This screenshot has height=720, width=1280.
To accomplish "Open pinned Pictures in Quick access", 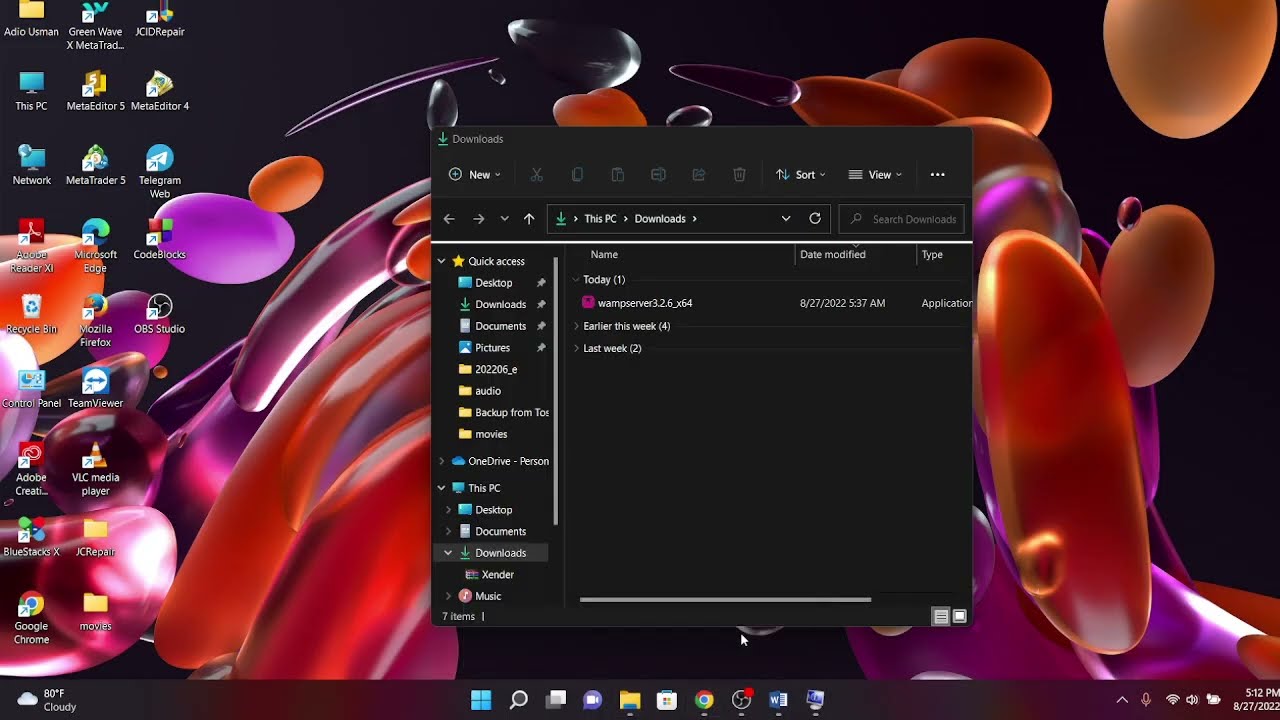I will pos(492,348).
